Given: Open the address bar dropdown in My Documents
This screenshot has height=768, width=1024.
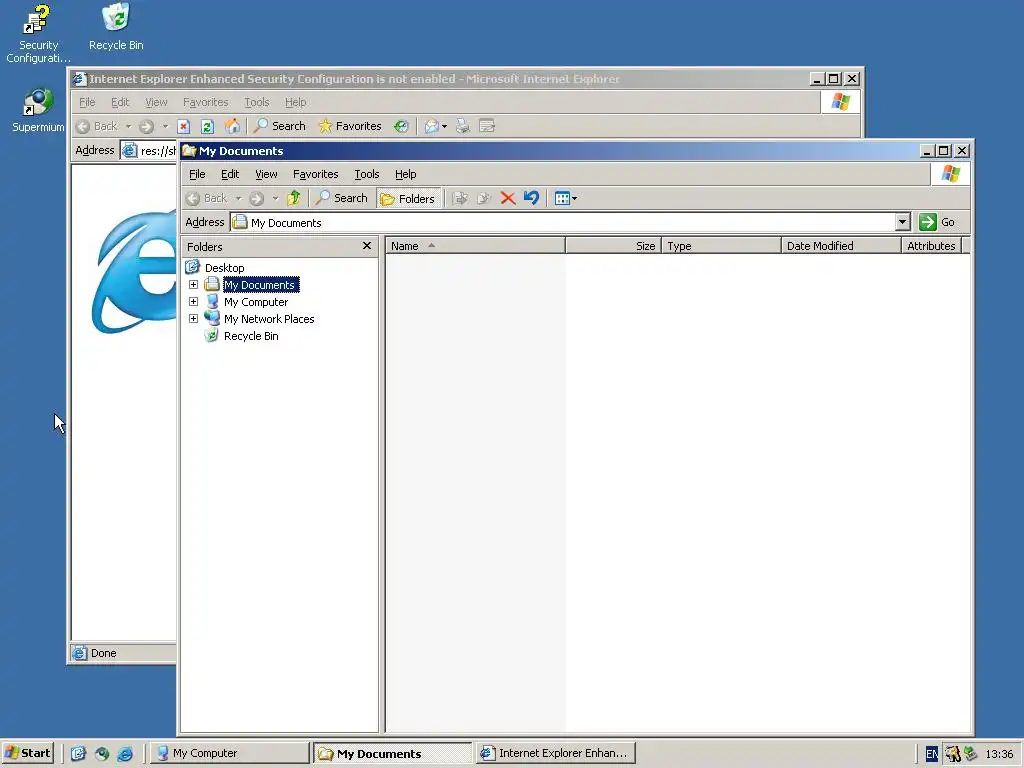Looking at the screenshot, I should [902, 222].
